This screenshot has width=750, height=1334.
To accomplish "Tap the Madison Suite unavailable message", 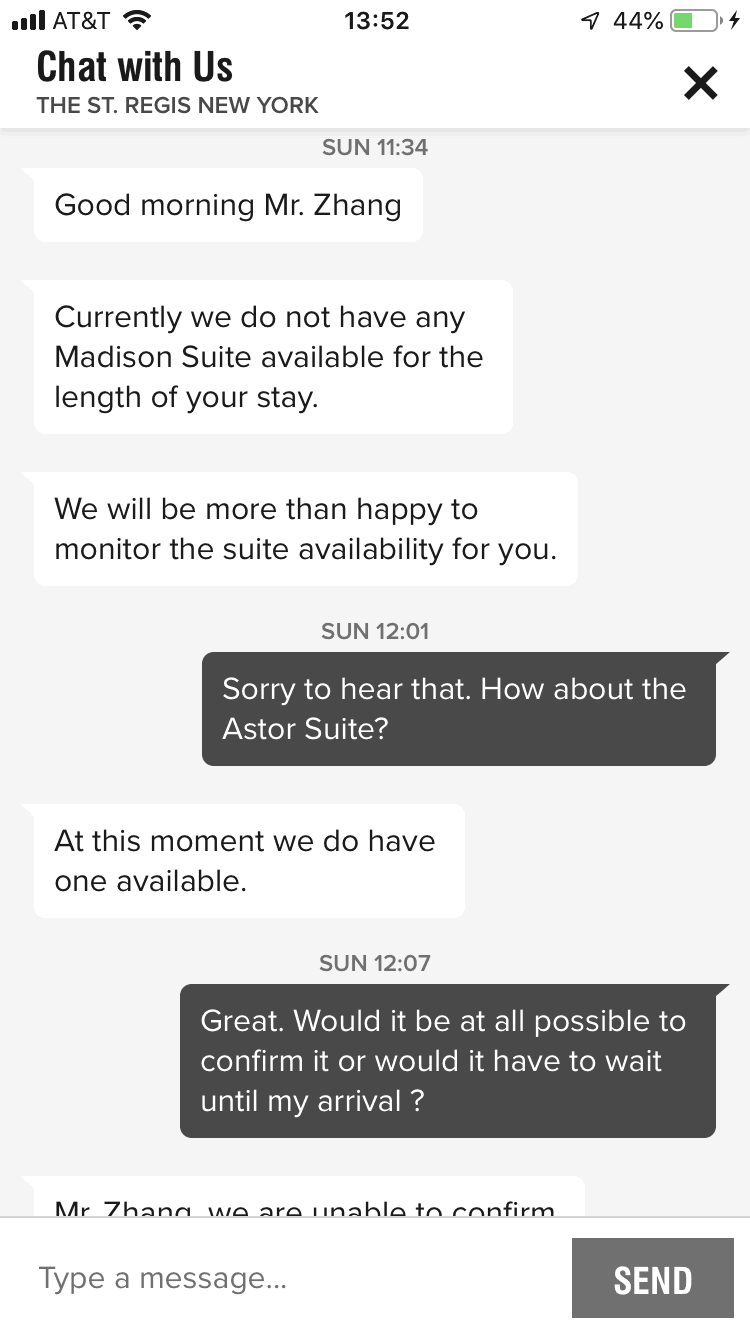I will [273, 357].
